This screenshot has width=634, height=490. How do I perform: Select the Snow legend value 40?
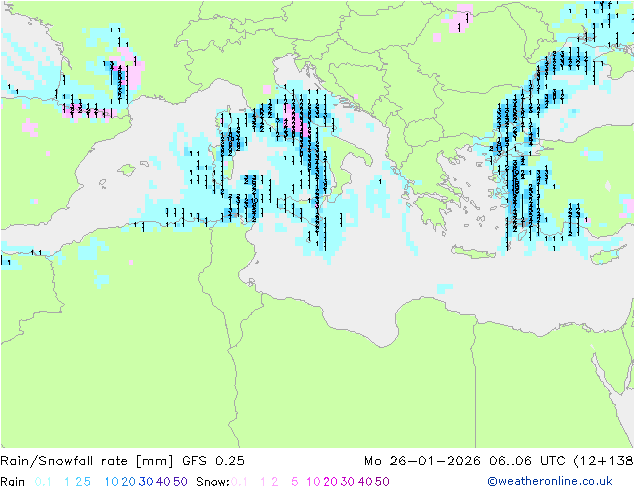click(365, 482)
